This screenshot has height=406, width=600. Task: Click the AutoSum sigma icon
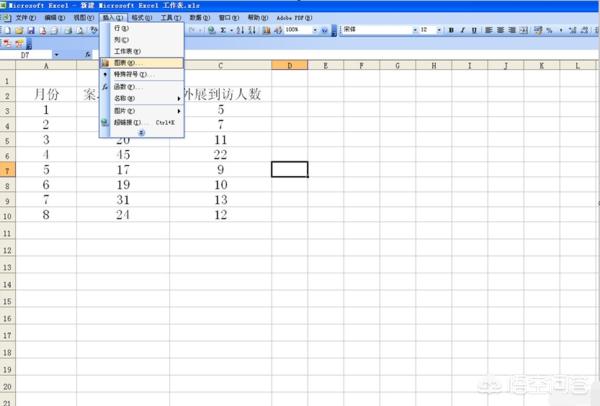point(223,30)
